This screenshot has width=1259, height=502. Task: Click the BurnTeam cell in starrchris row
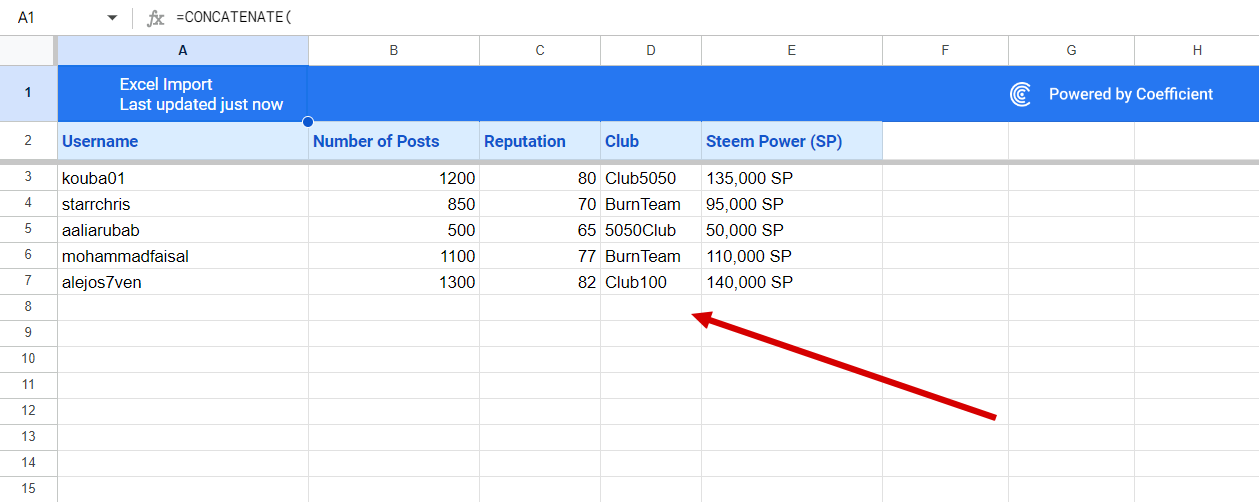(x=651, y=204)
